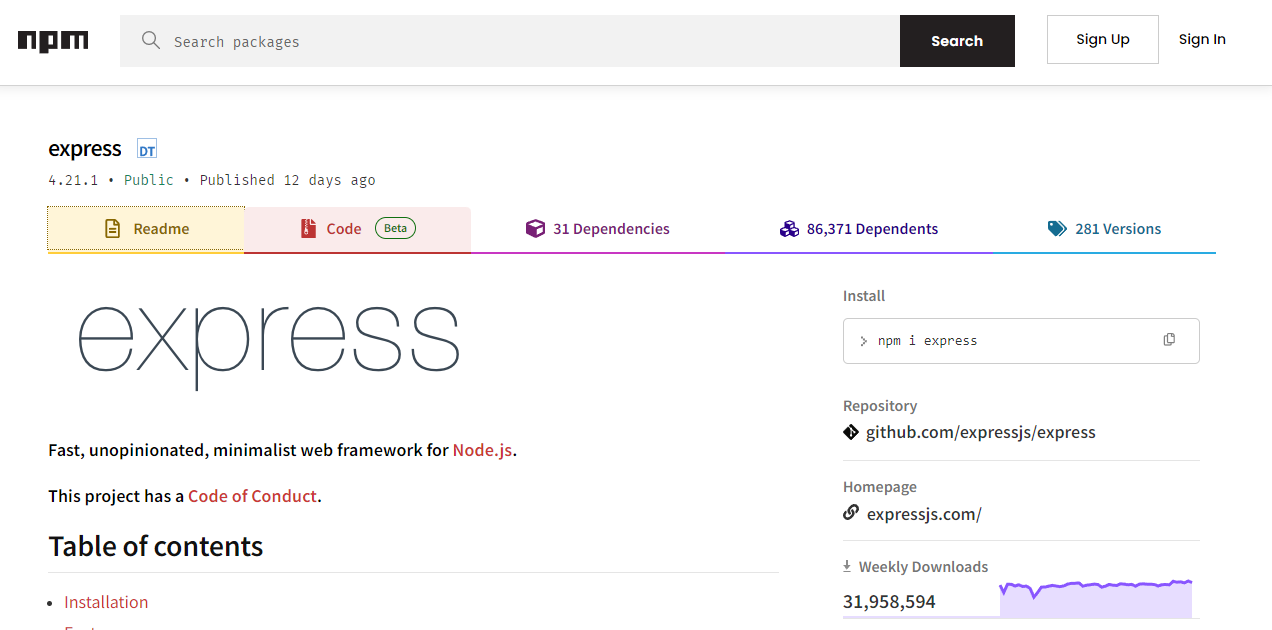Switch to the Code tab
This screenshot has height=630, width=1272.
click(357, 229)
